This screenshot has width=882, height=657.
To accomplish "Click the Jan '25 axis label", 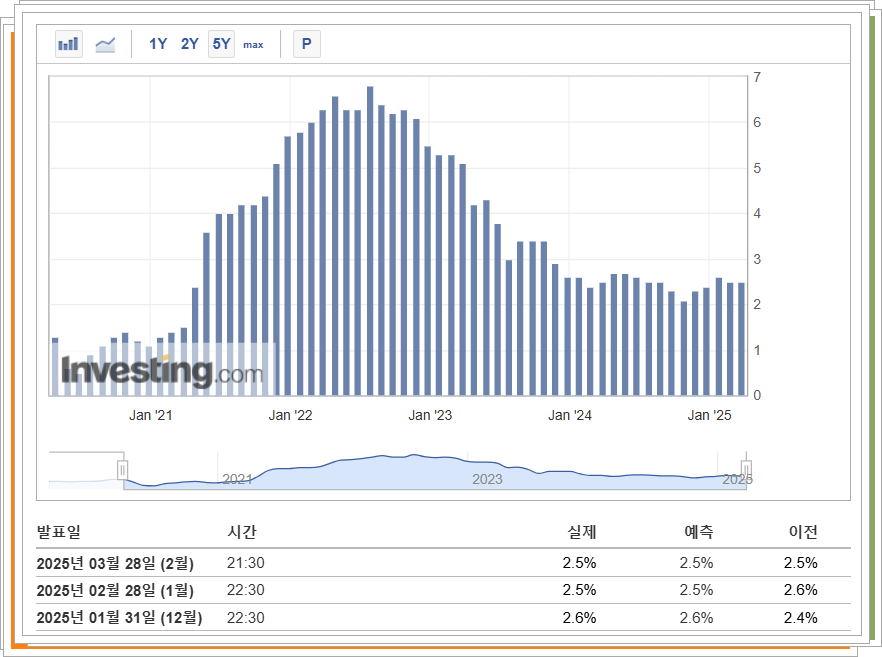I will (x=709, y=415).
